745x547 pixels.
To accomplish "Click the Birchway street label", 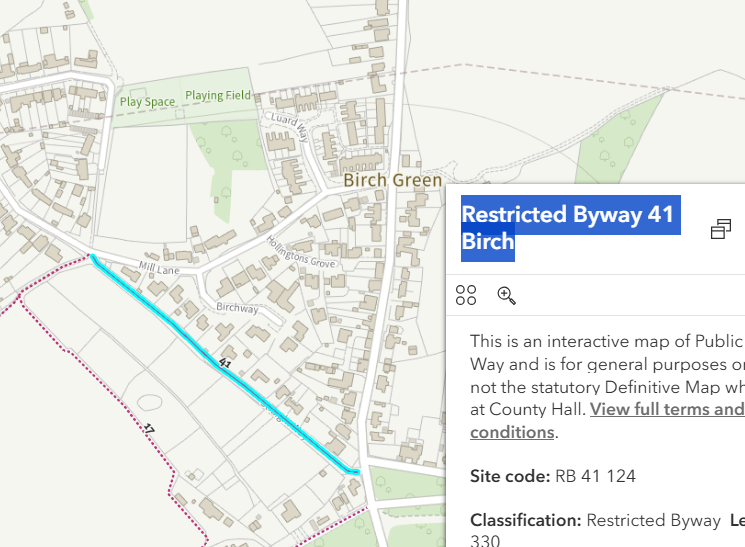I will 237,309.
